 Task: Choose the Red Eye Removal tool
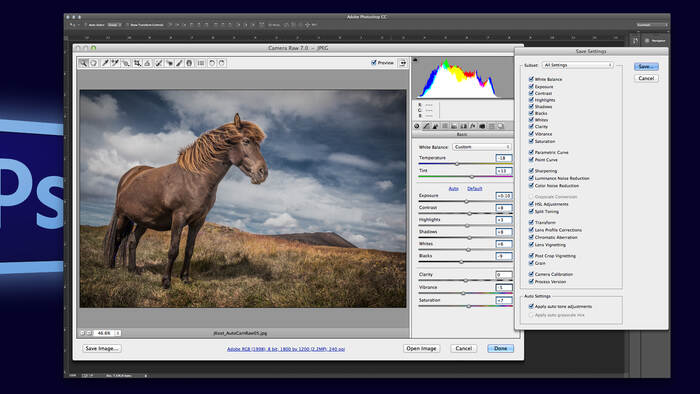pos(169,63)
